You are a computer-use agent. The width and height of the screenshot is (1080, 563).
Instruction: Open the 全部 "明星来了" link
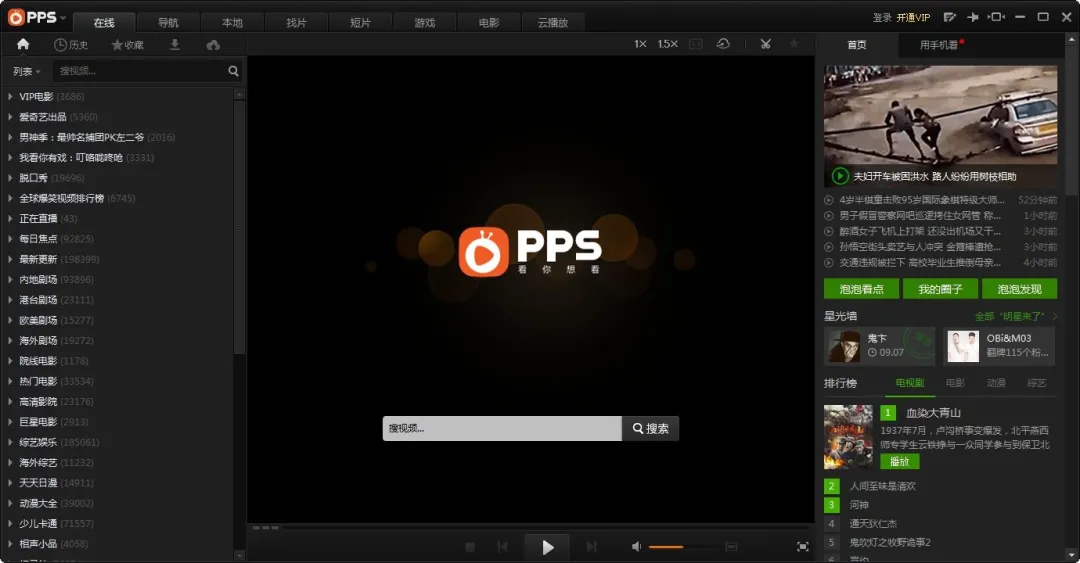pos(1015,316)
